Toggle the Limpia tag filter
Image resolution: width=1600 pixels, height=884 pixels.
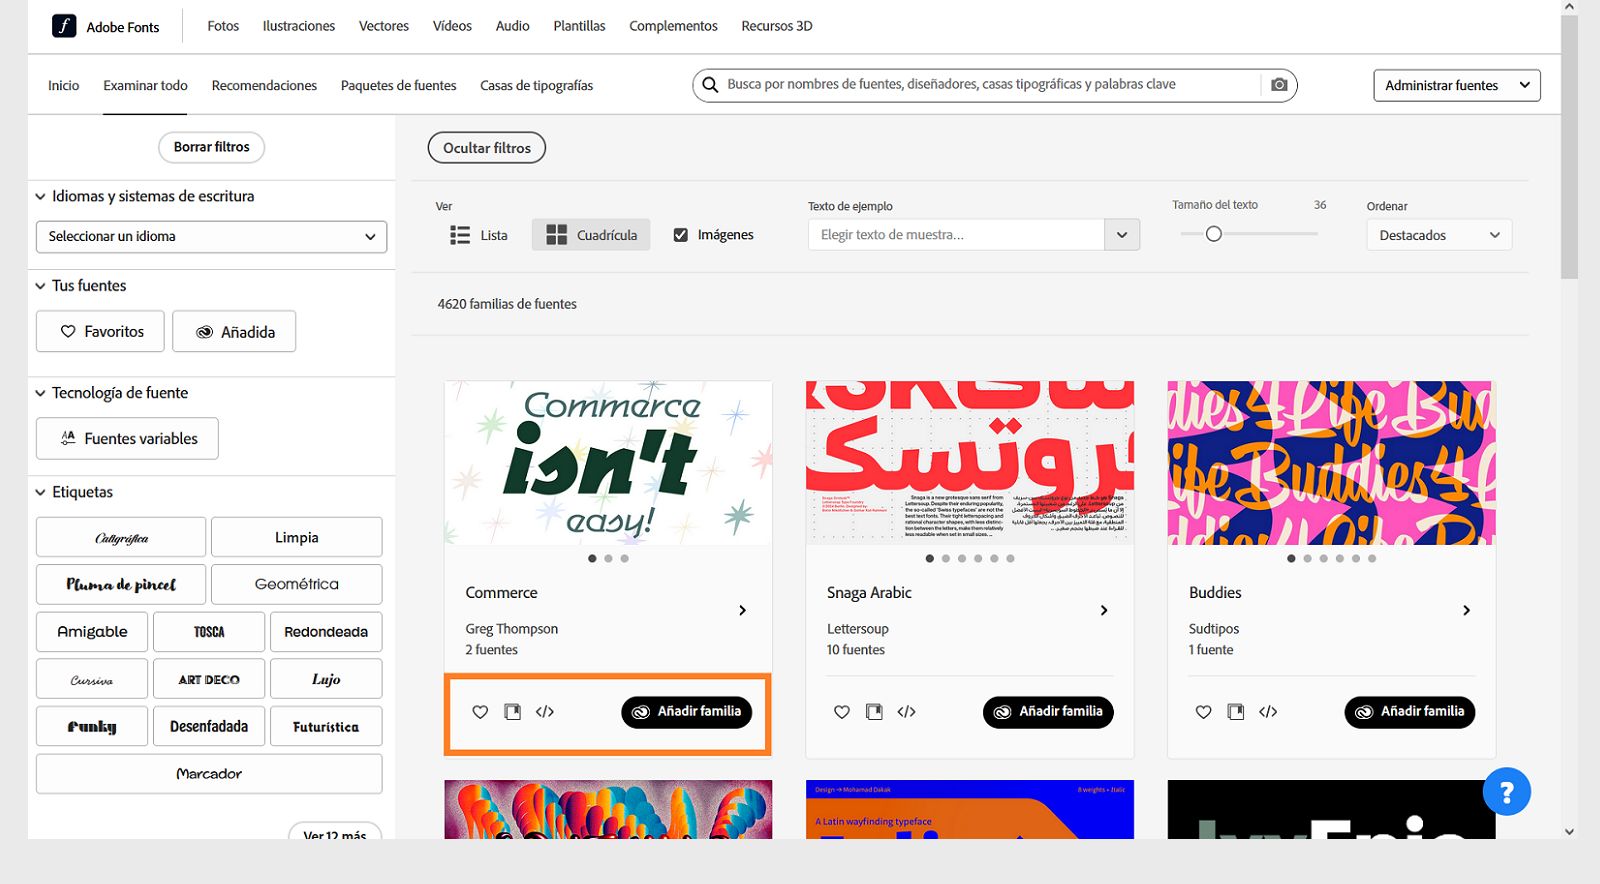297,537
